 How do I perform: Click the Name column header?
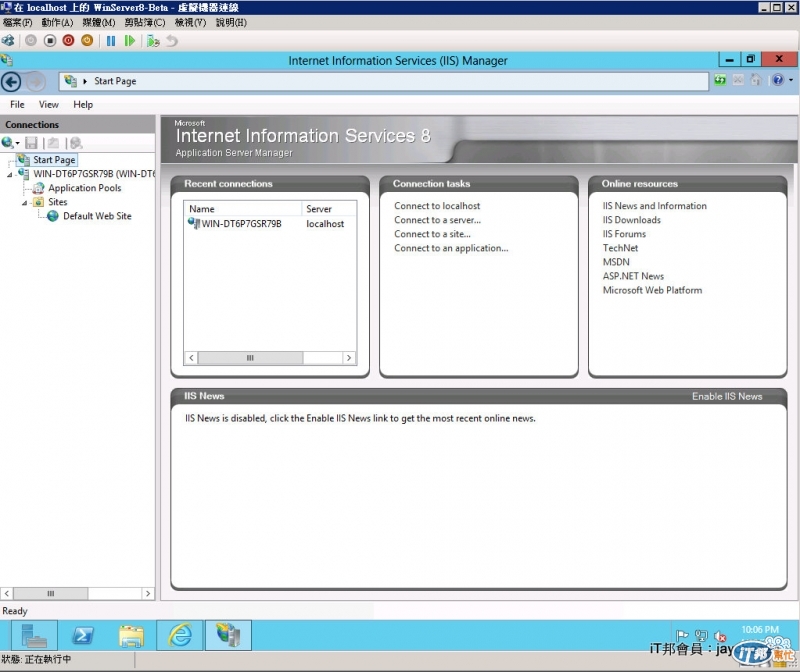coord(244,209)
